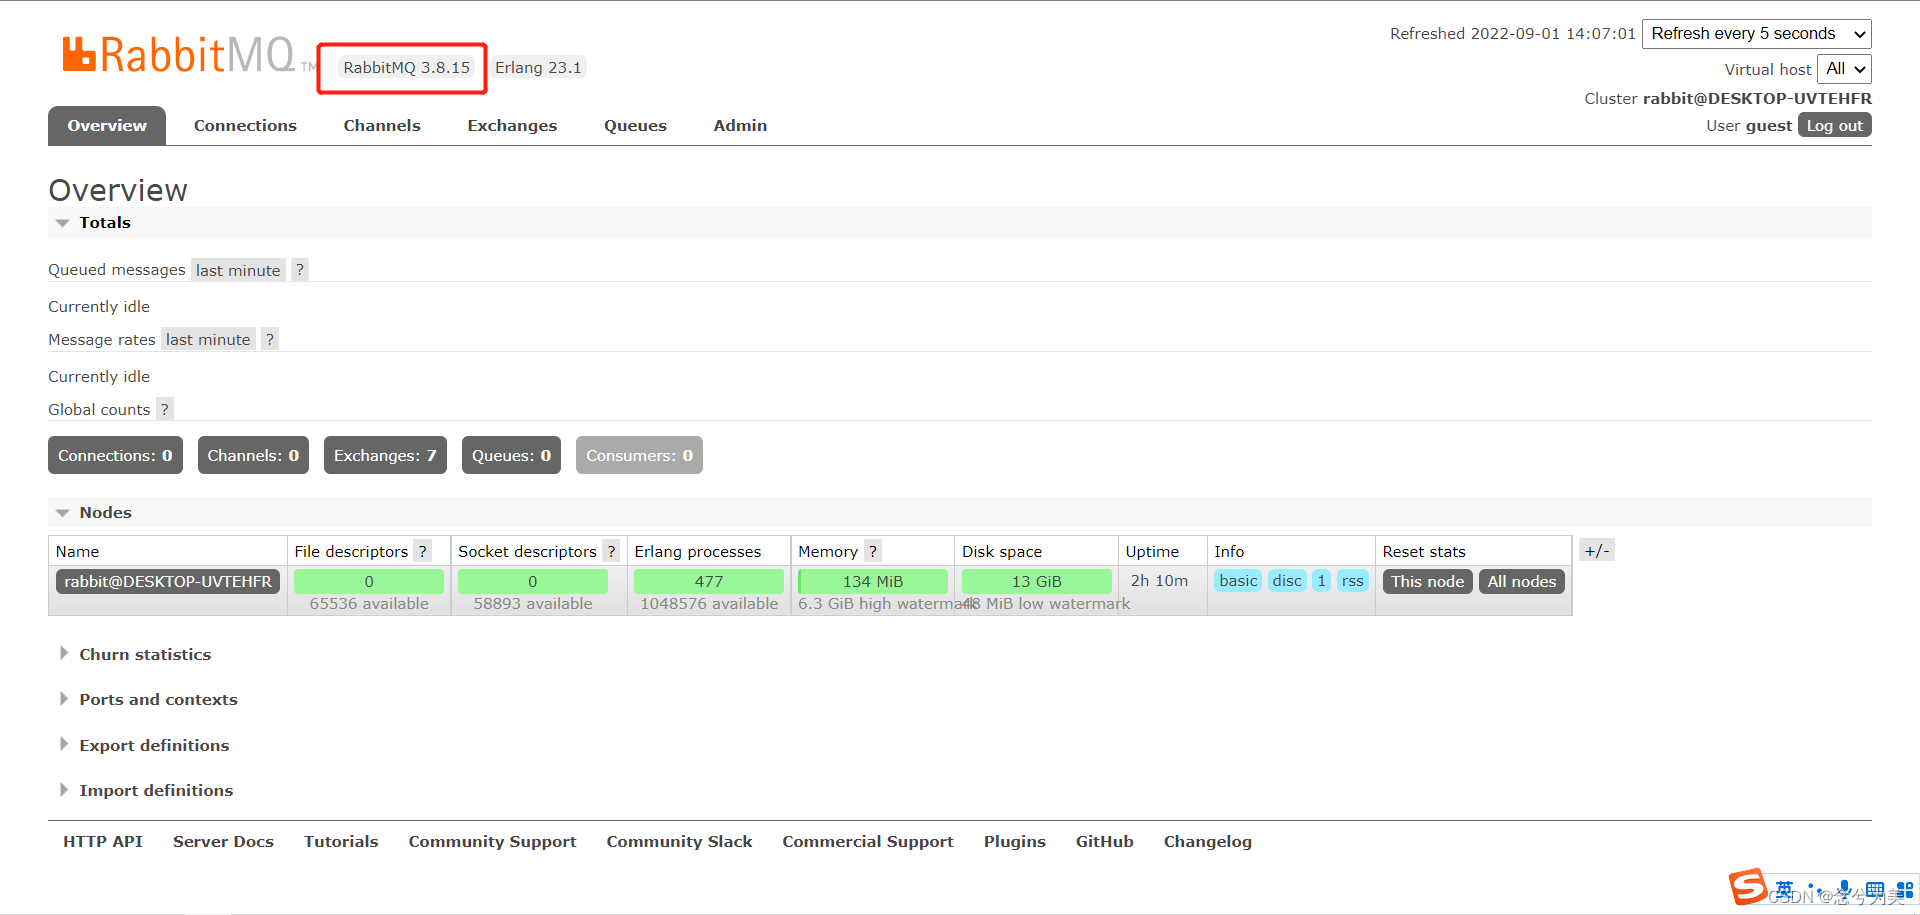Click the '1' info tag

1321,581
